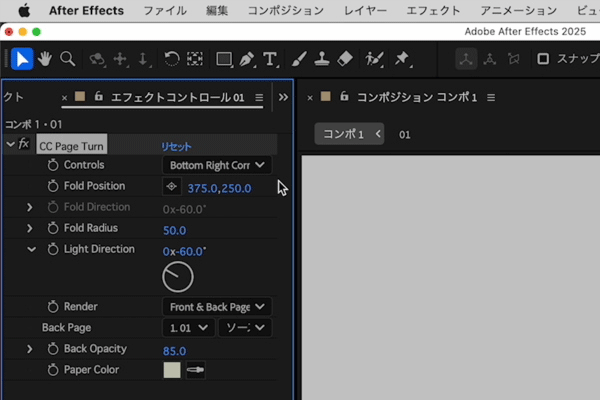Open the Apple menu
The height and width of the screenshot is (400, 600).
(24, 11)
